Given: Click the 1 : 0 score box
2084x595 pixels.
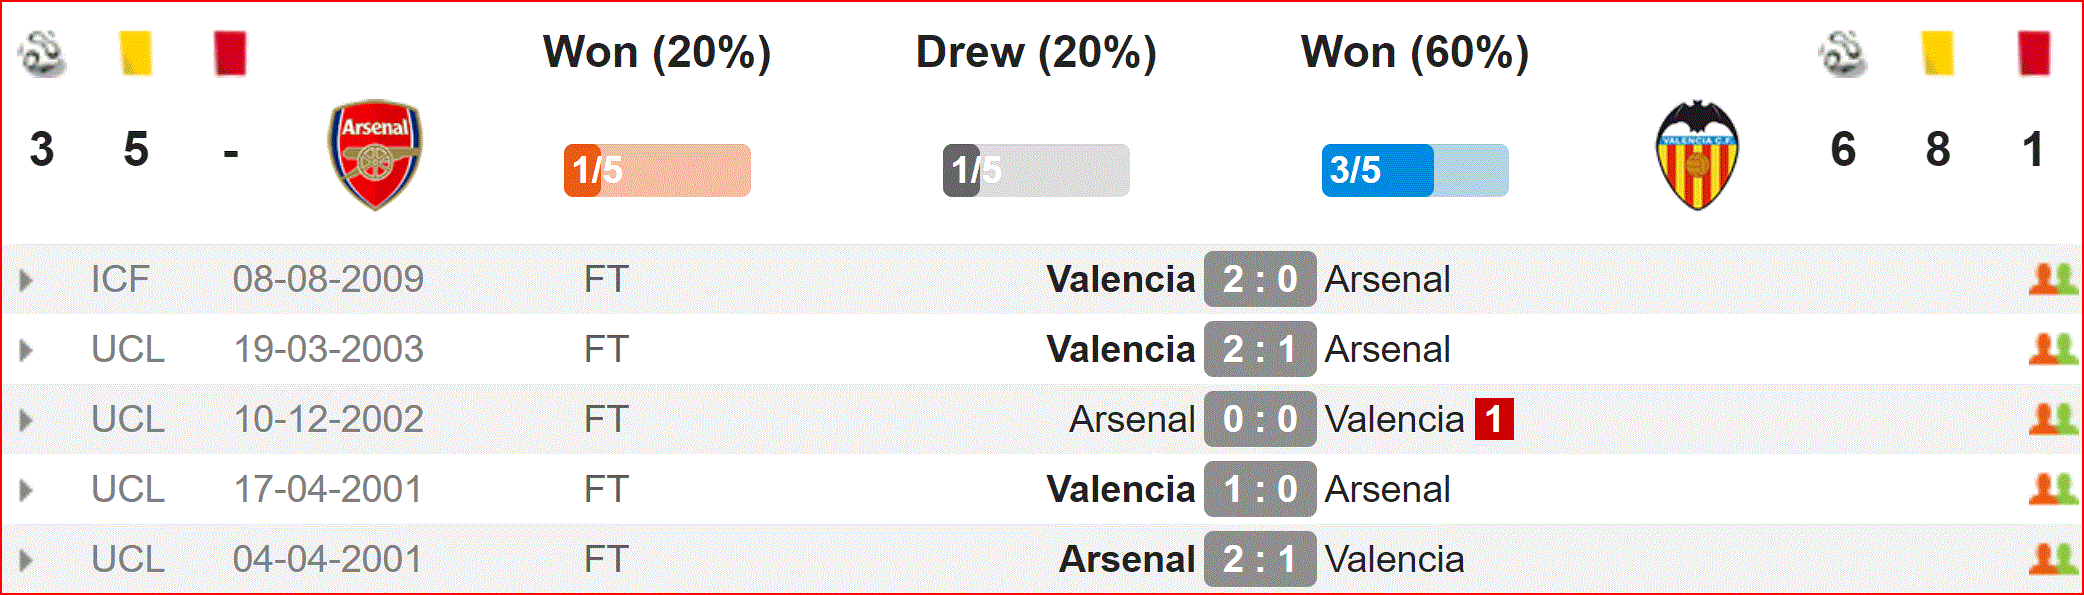Looking at the screenshot, I should 1260,489.
